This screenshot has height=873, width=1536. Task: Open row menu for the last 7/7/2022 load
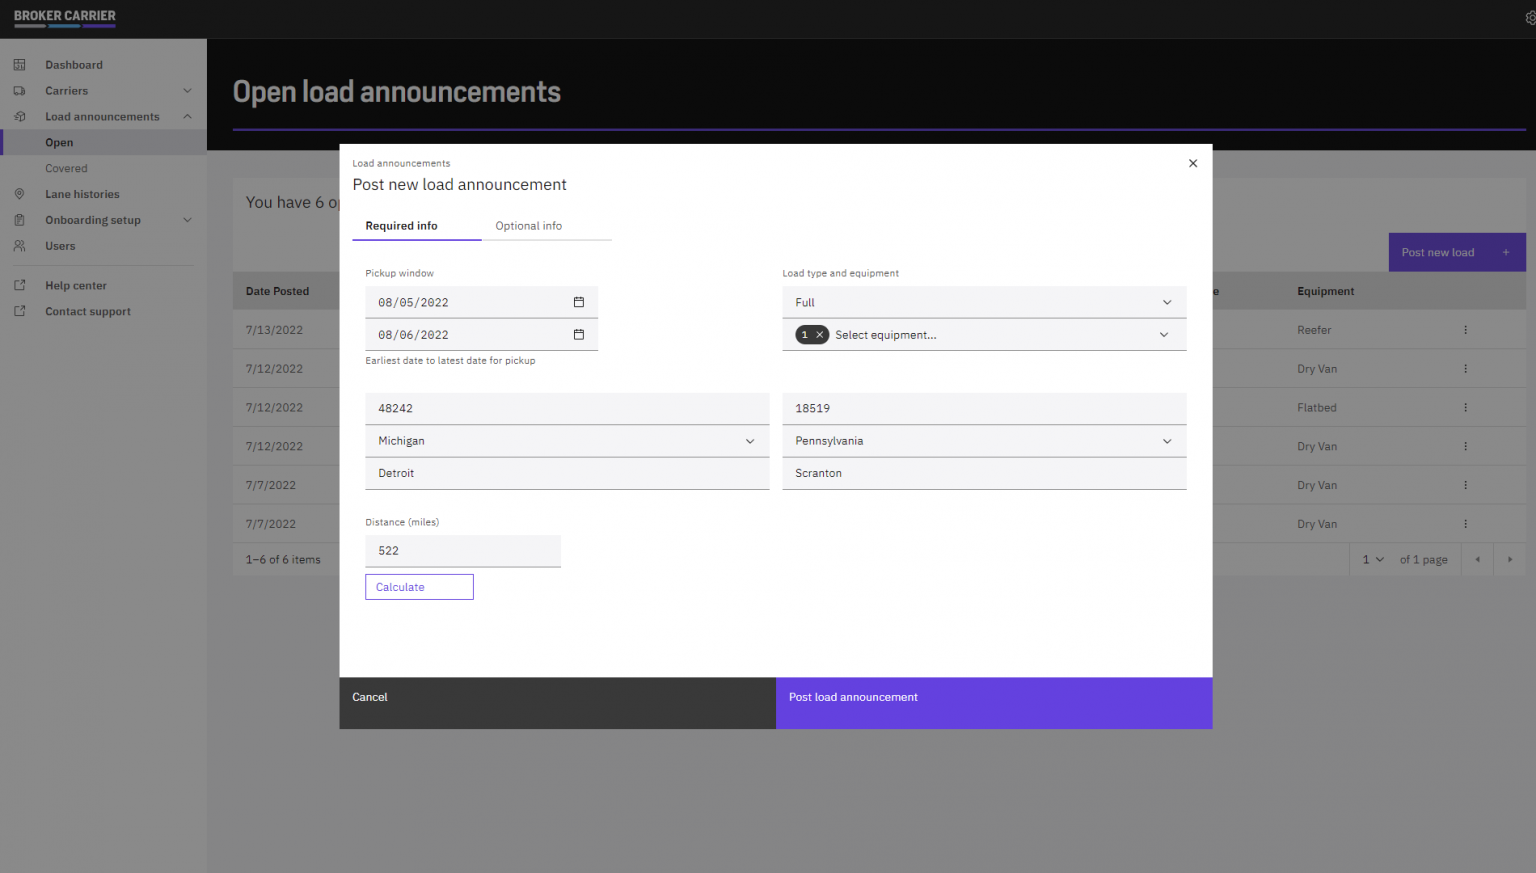tap(1465, 524)
